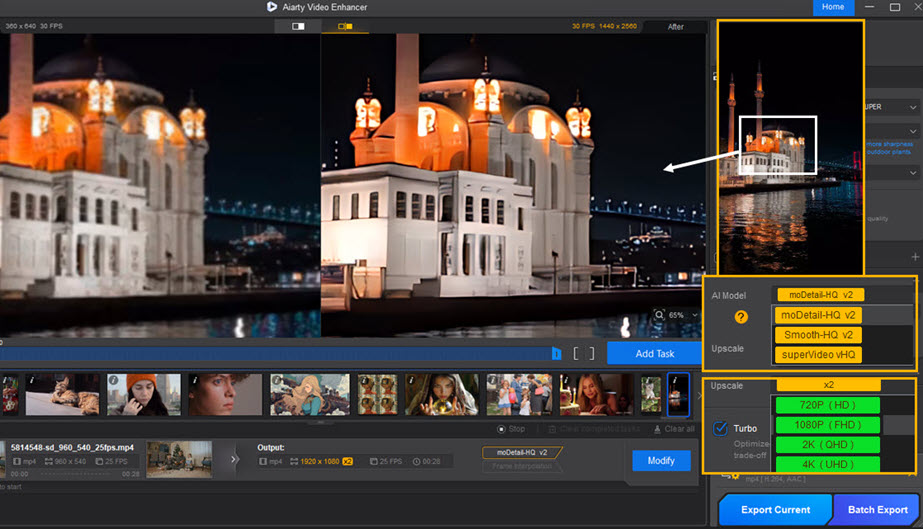Click the zoom magnifier icon at 65%
The height and width of the screenshot is (529, 923).
661,315
